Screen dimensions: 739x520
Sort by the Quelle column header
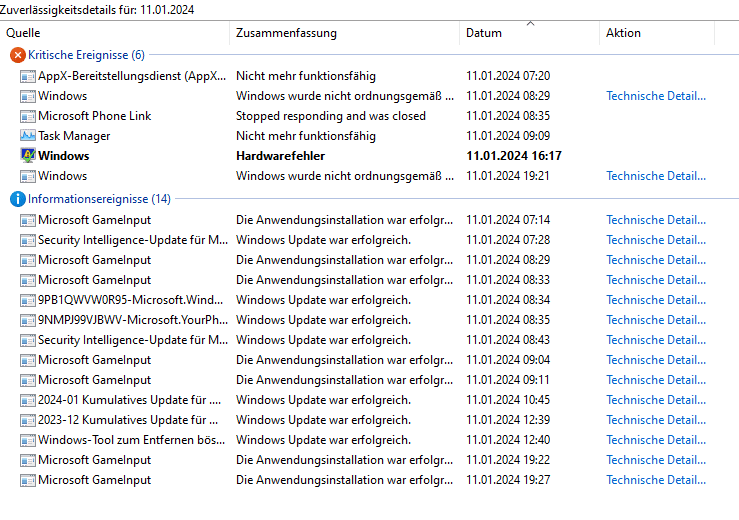click(115, 33)
